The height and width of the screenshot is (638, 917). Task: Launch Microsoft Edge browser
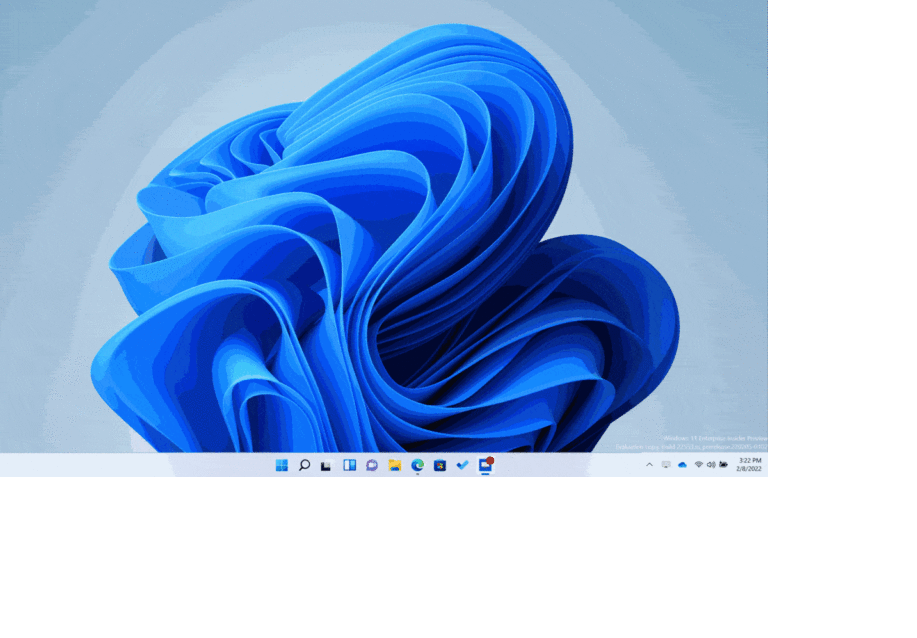click(x=417, y=465)
